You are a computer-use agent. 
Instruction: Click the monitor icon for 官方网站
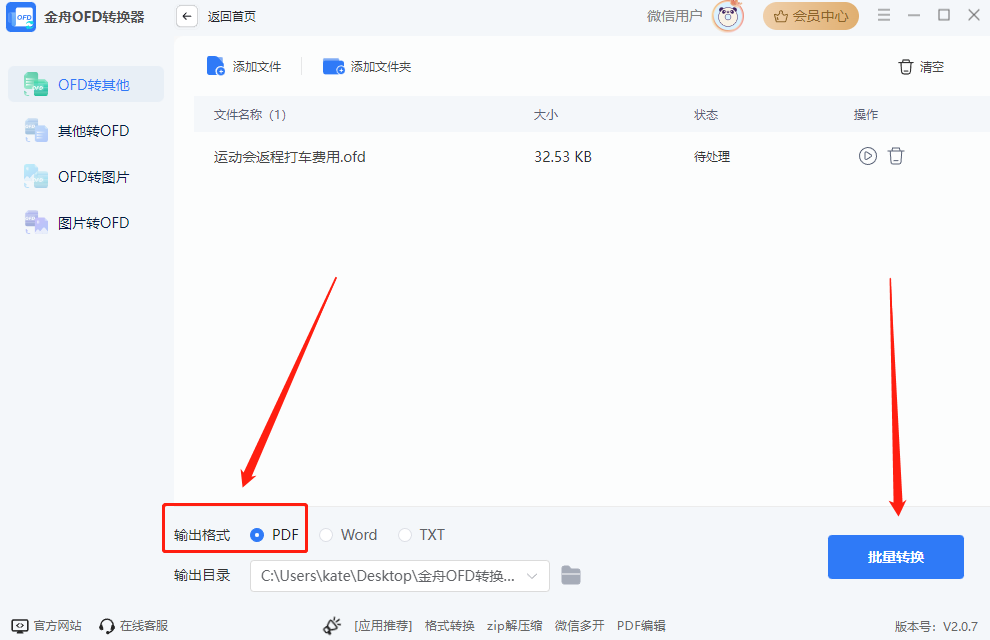(20, 625)
